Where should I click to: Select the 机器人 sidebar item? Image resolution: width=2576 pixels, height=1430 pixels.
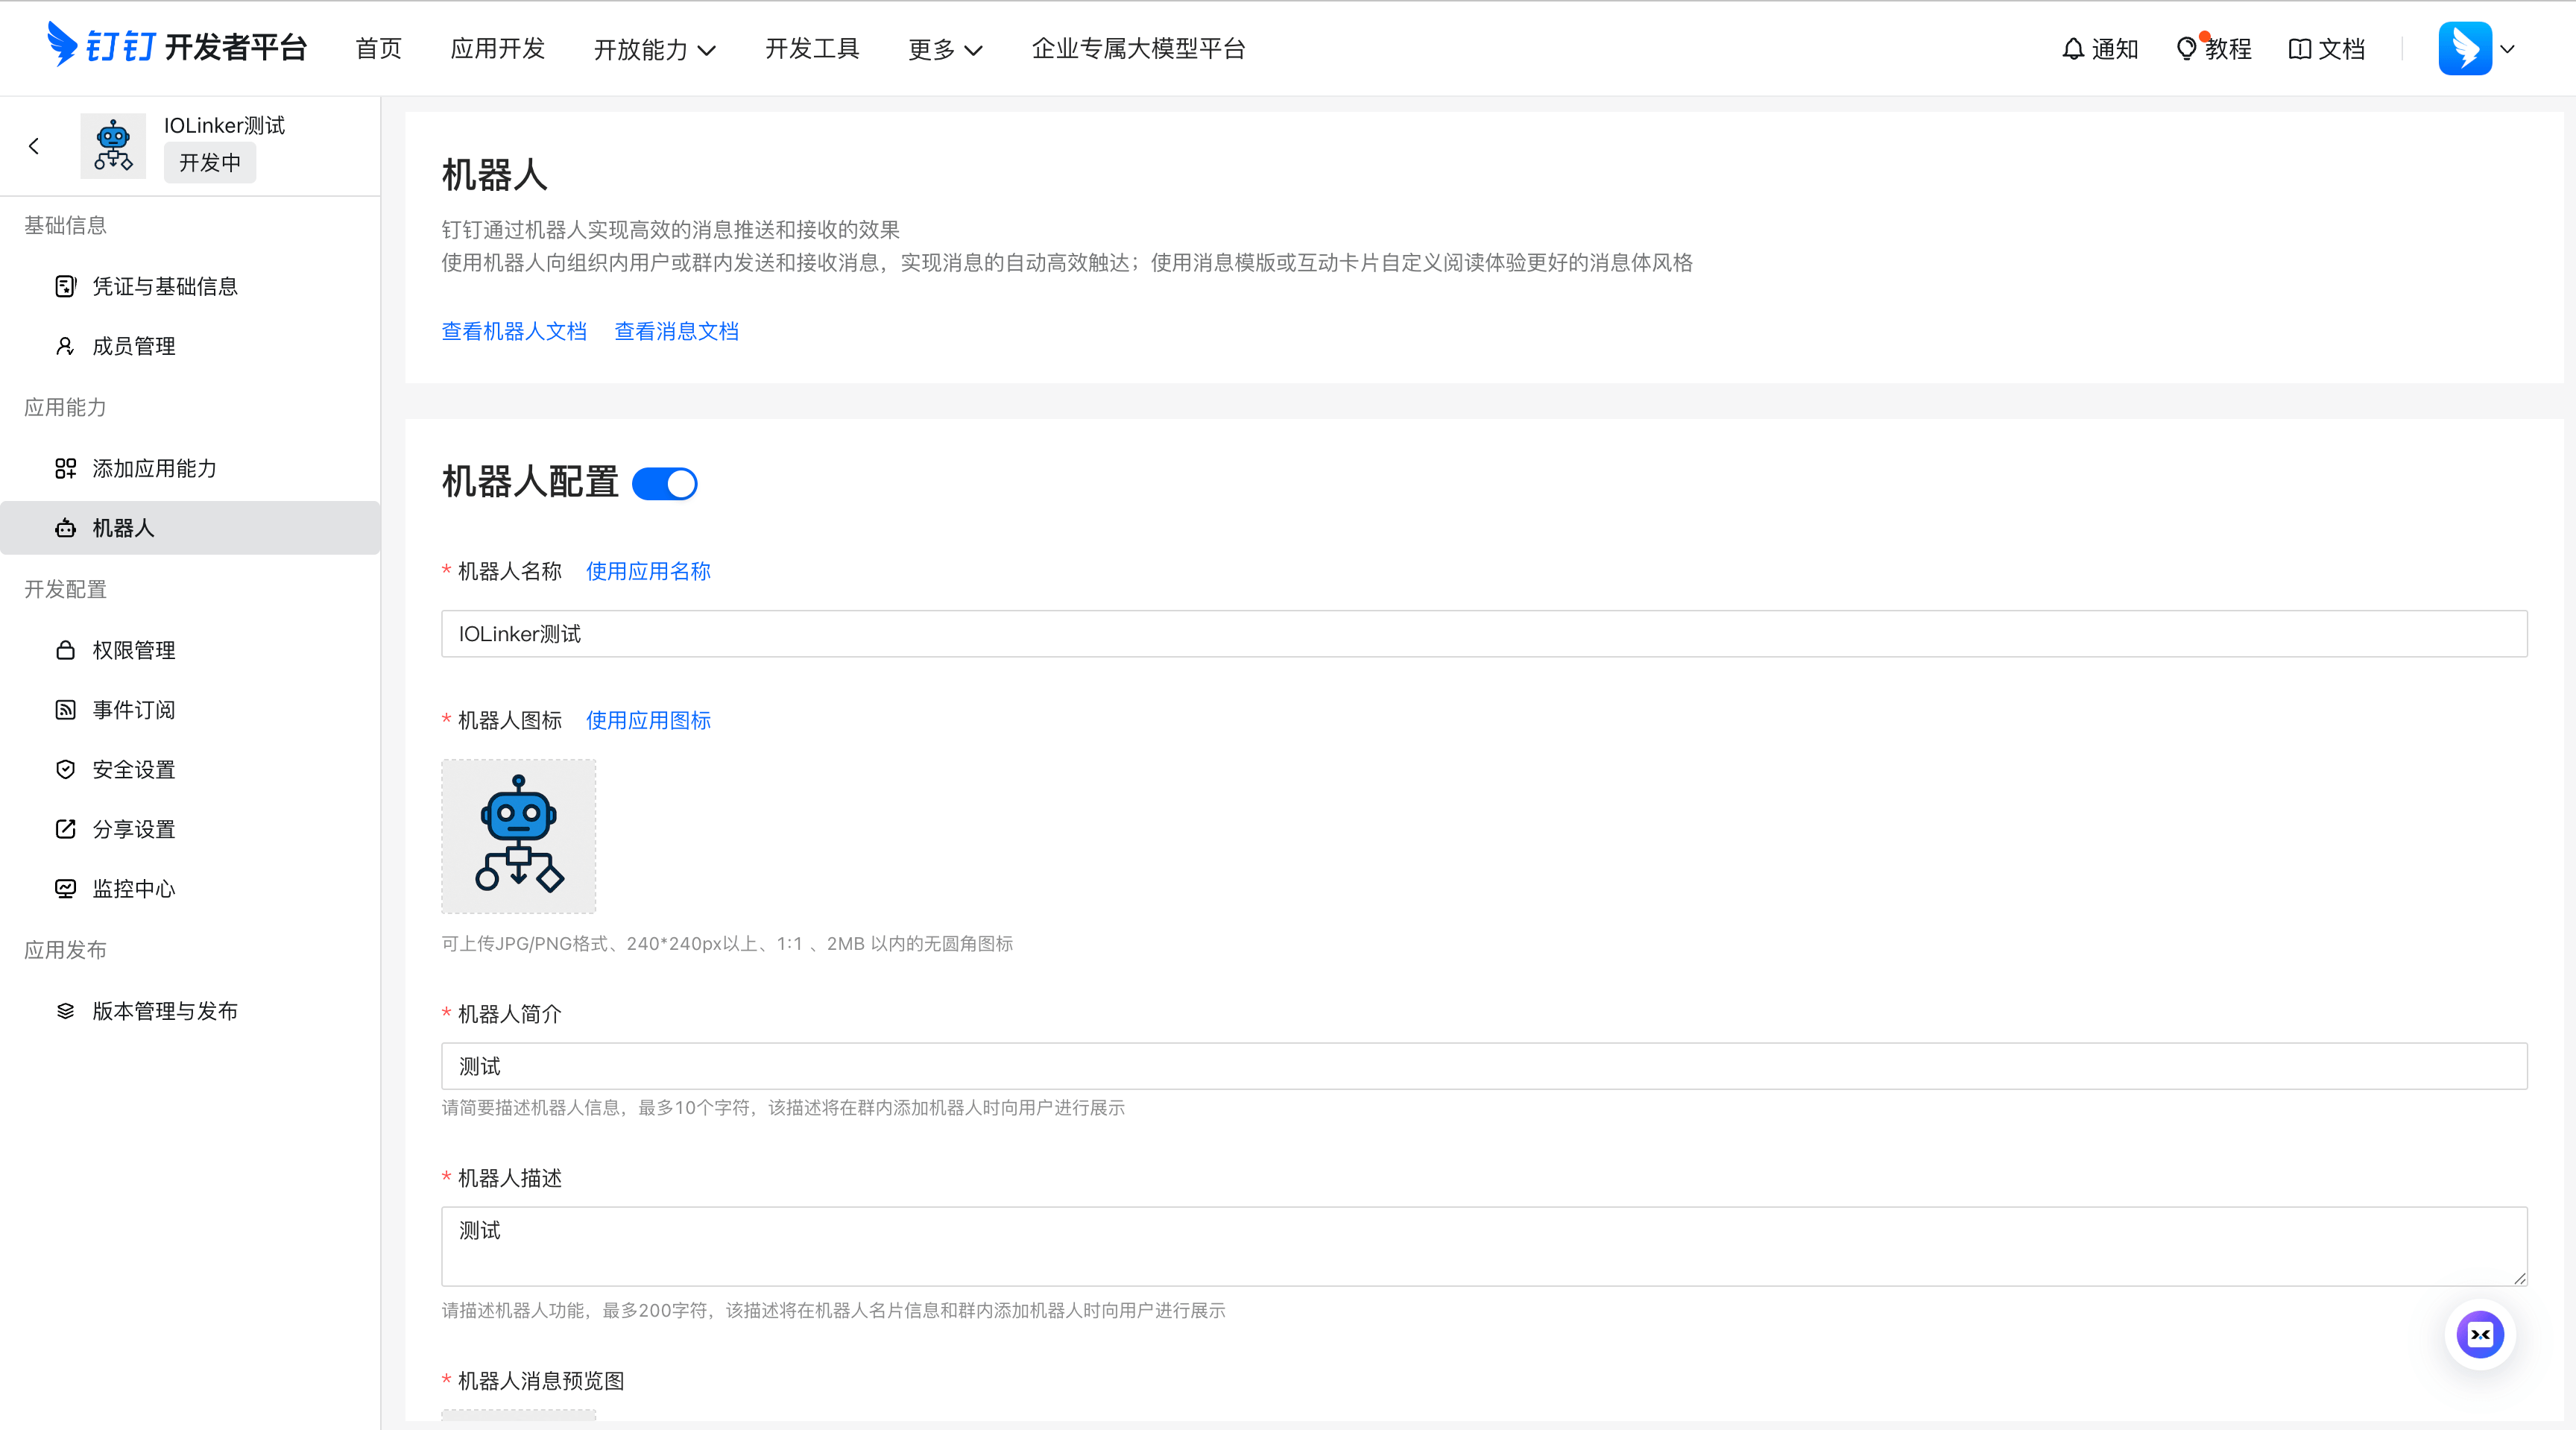(x=124, y=527)
